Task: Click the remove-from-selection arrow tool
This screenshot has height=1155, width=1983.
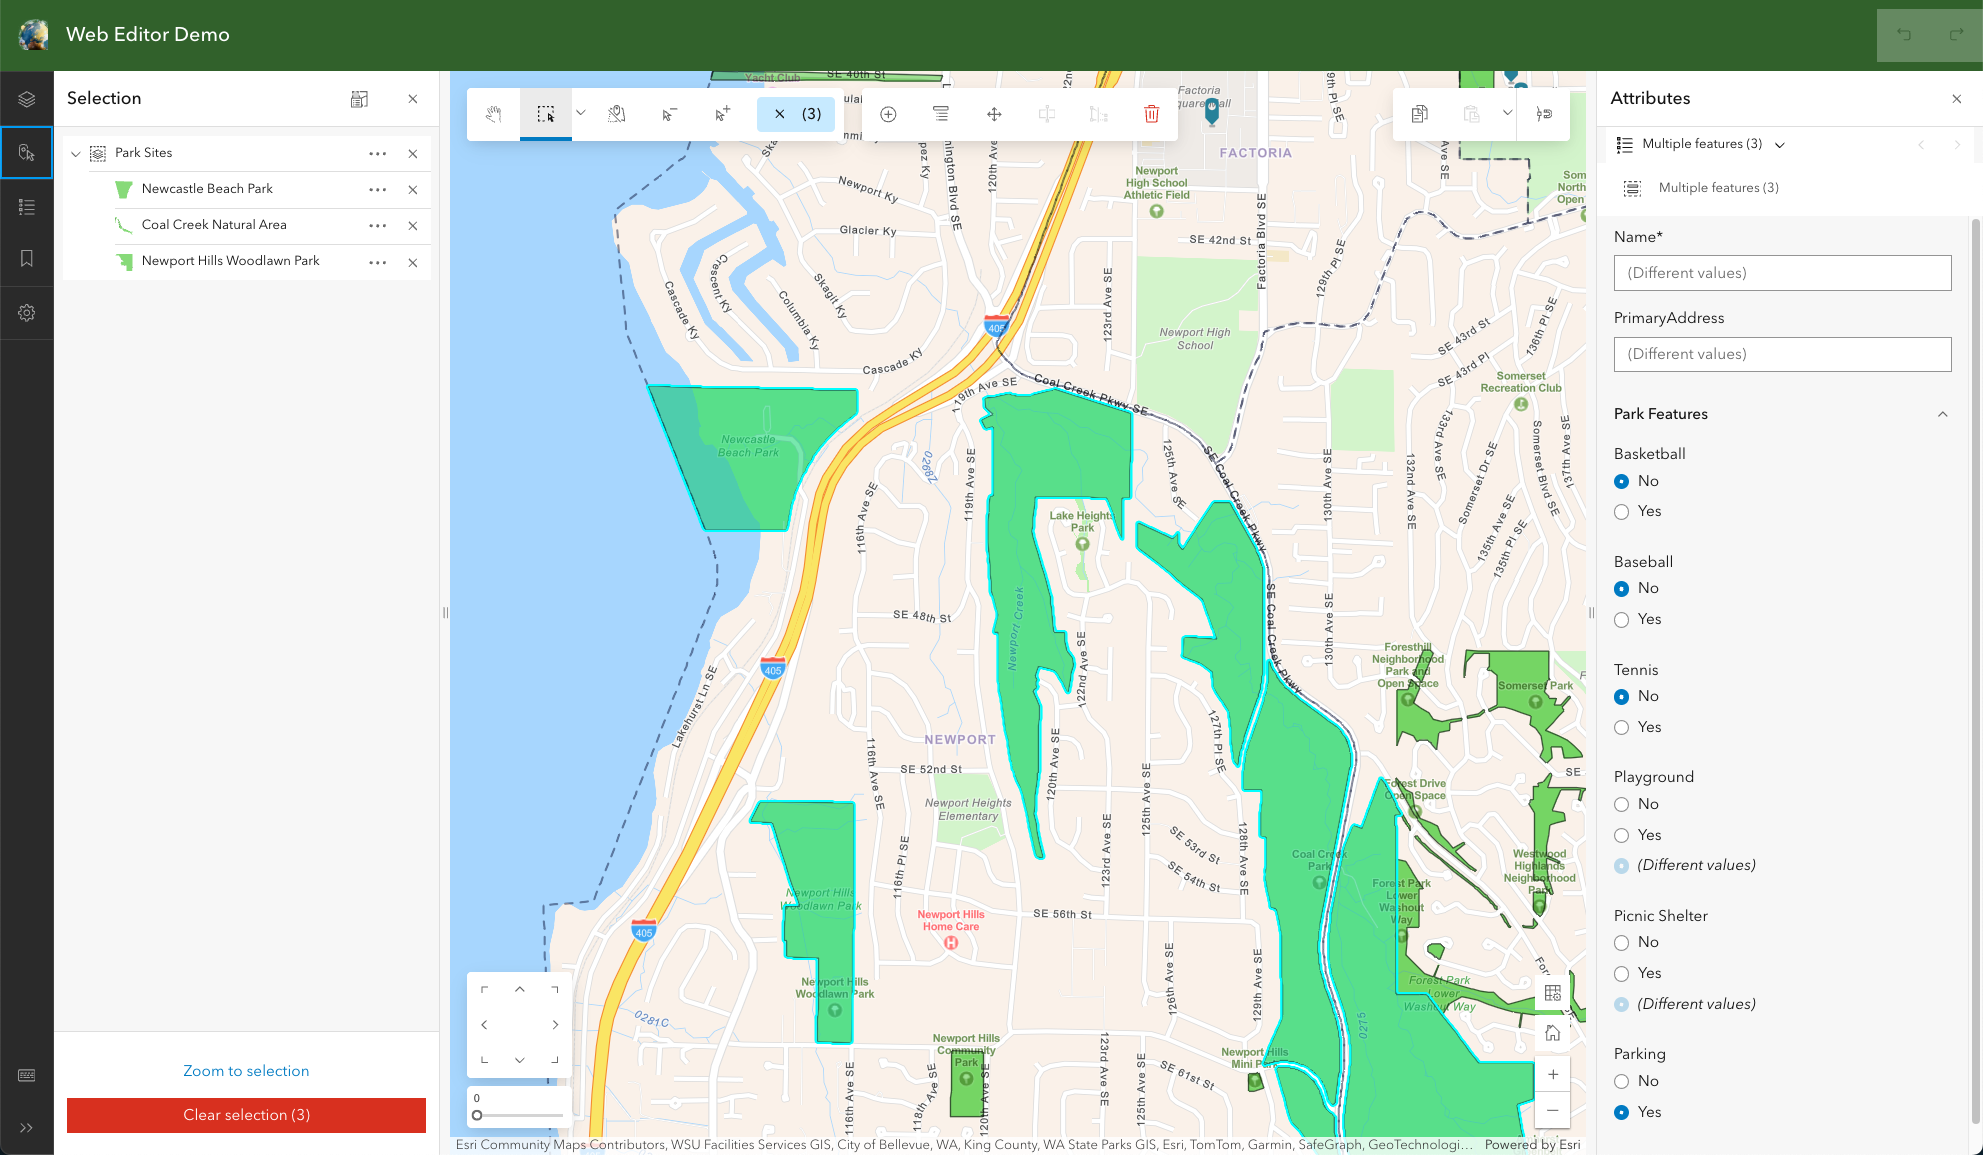Action: tap(669, 114)
